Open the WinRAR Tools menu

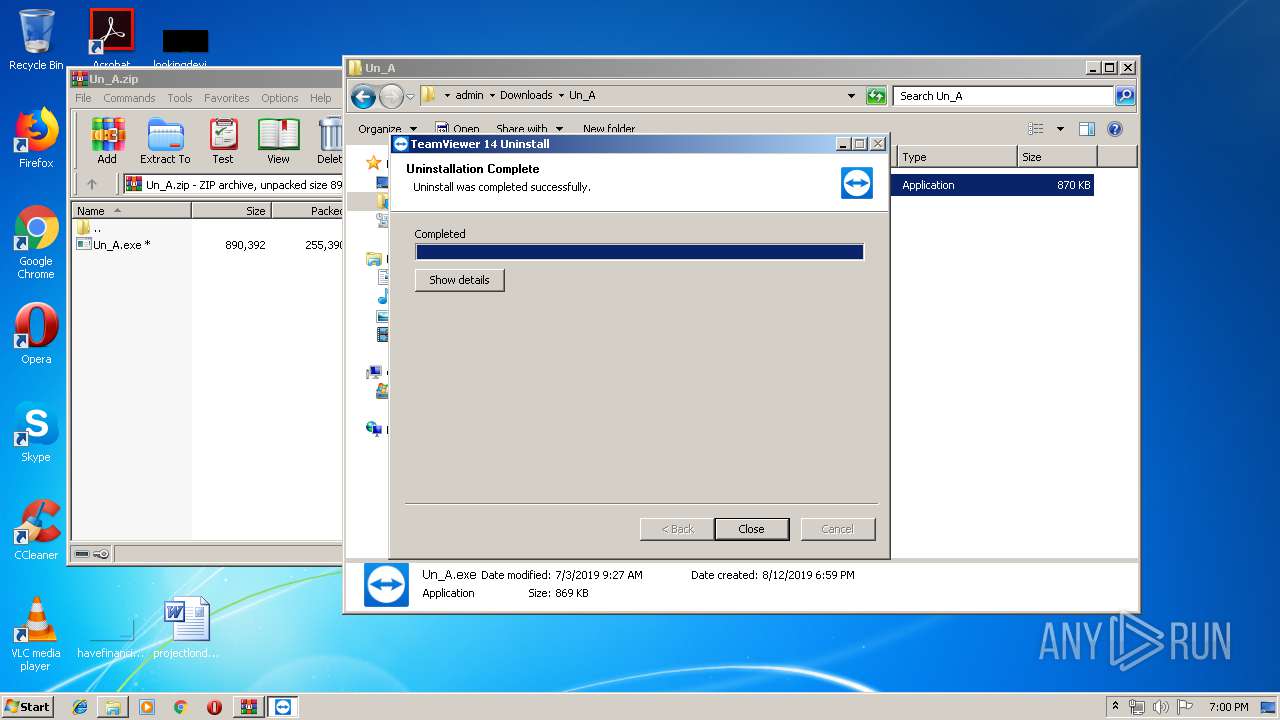[180, 98]
